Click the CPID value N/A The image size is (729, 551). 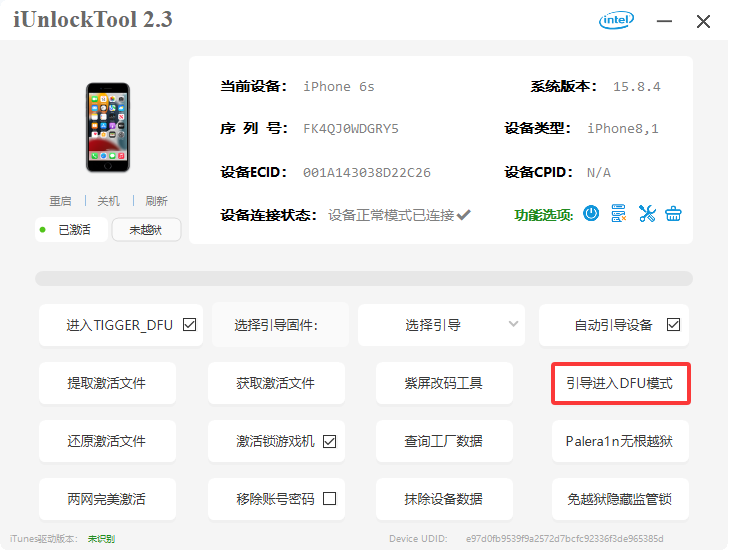click(599, 173)
